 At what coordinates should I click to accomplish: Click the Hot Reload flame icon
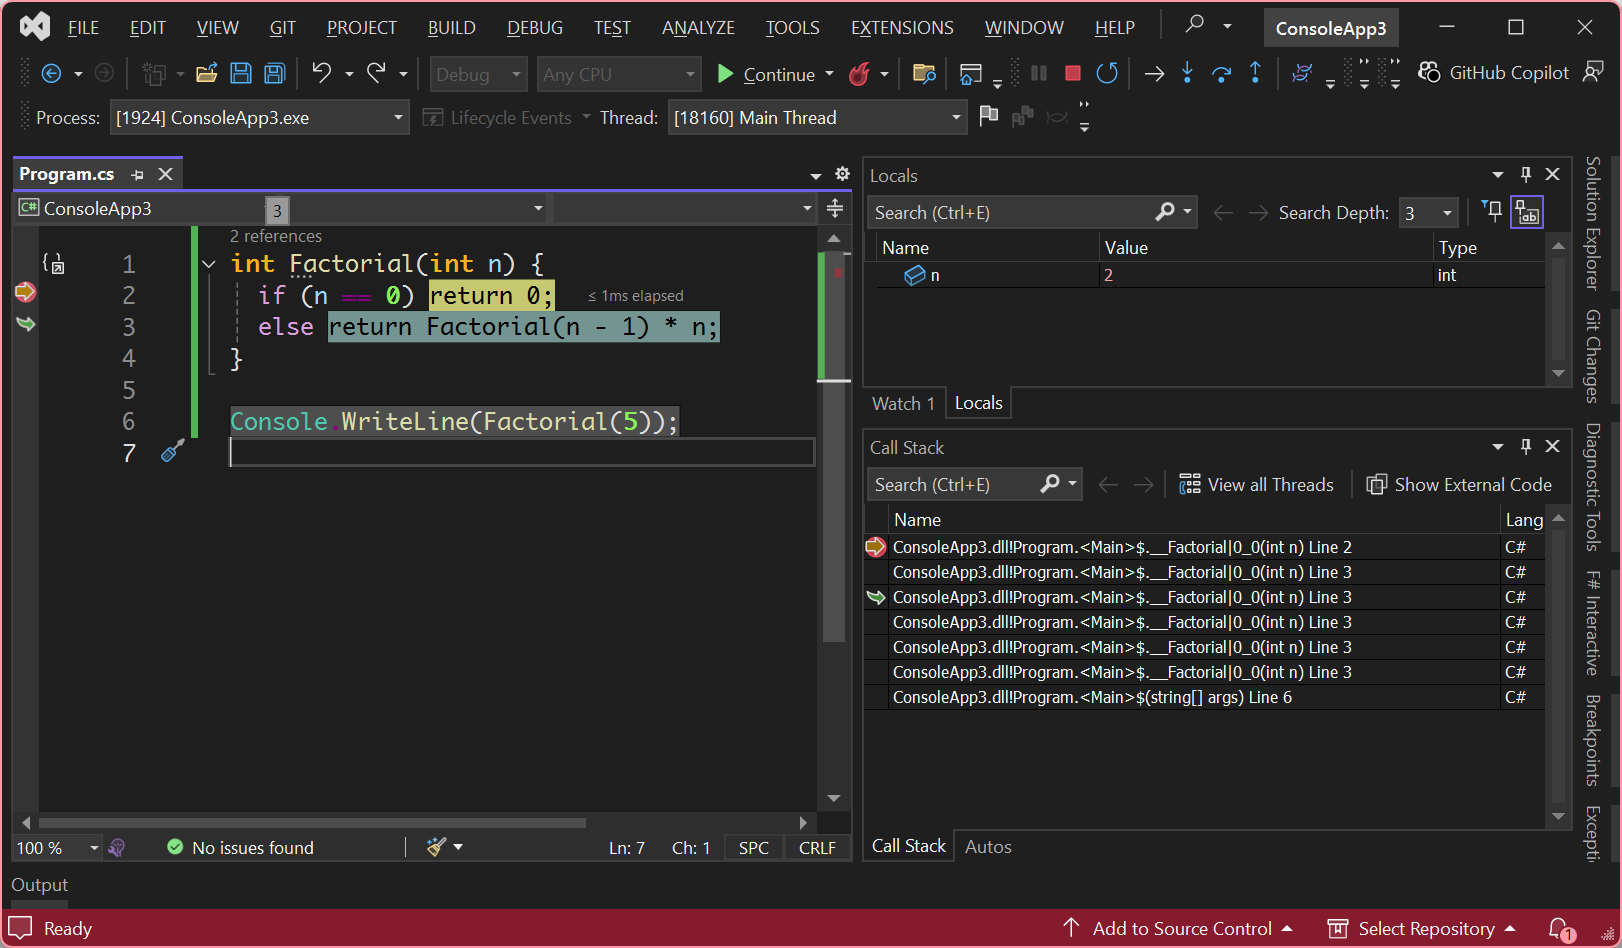859,74
